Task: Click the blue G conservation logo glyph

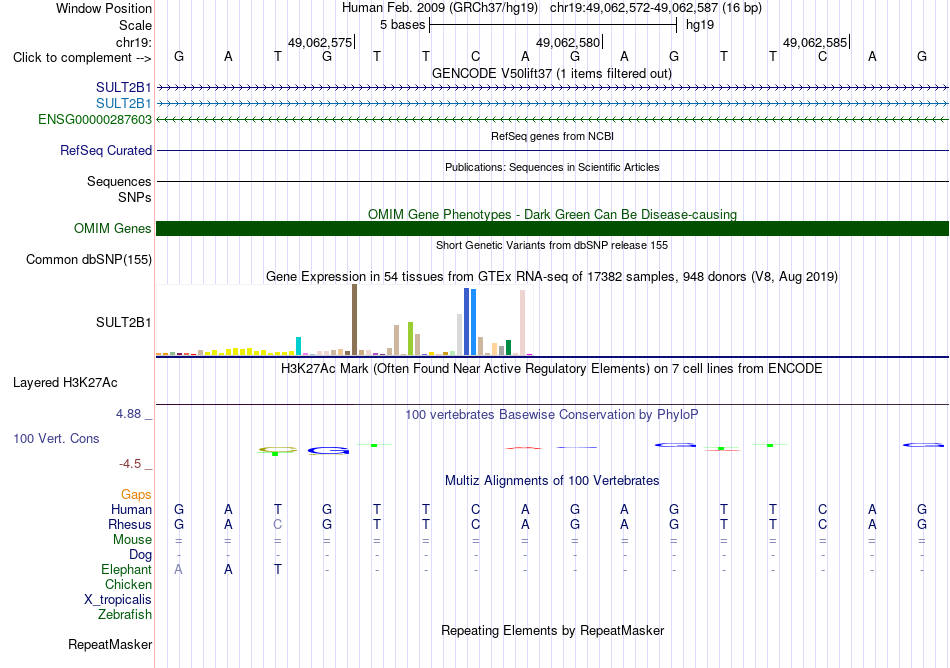Action: pyautogui.click(x=328, y=451)
